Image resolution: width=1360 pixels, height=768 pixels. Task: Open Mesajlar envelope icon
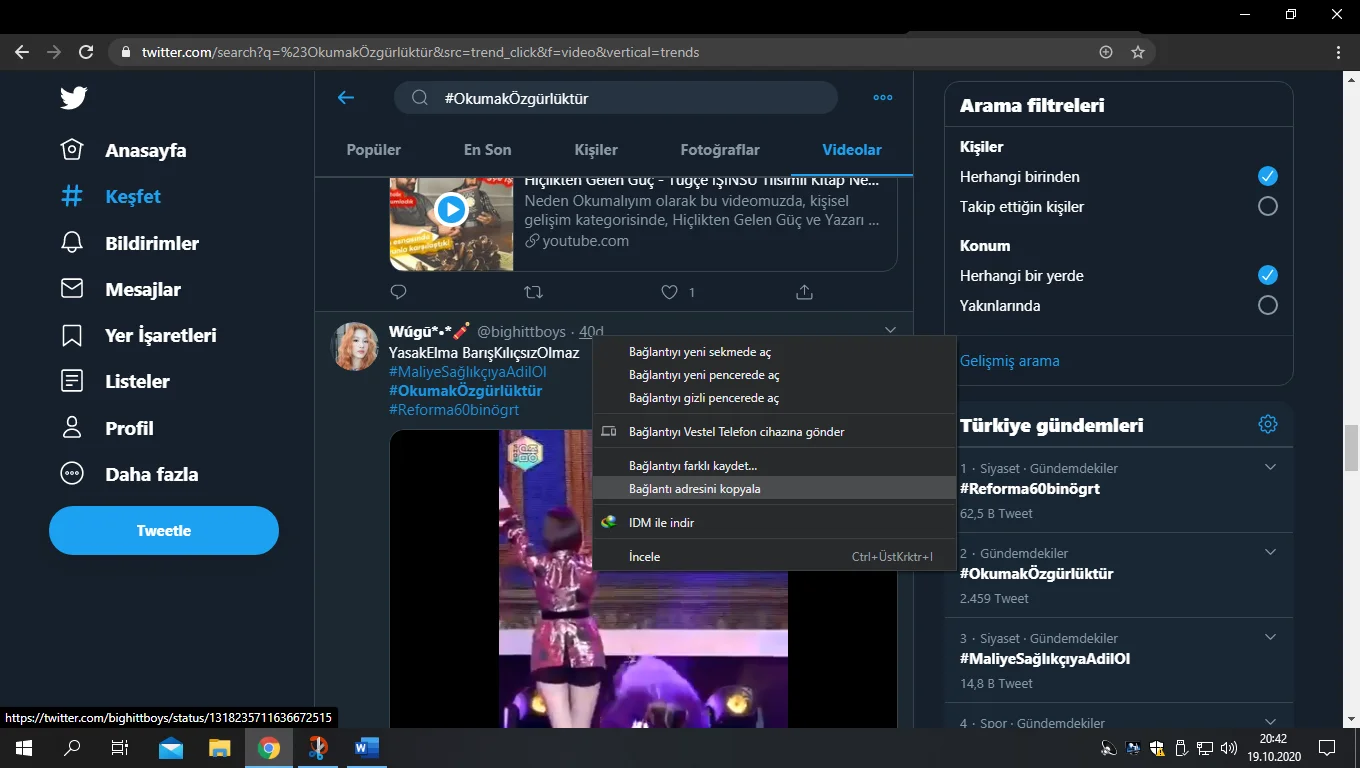pos(72,289)
